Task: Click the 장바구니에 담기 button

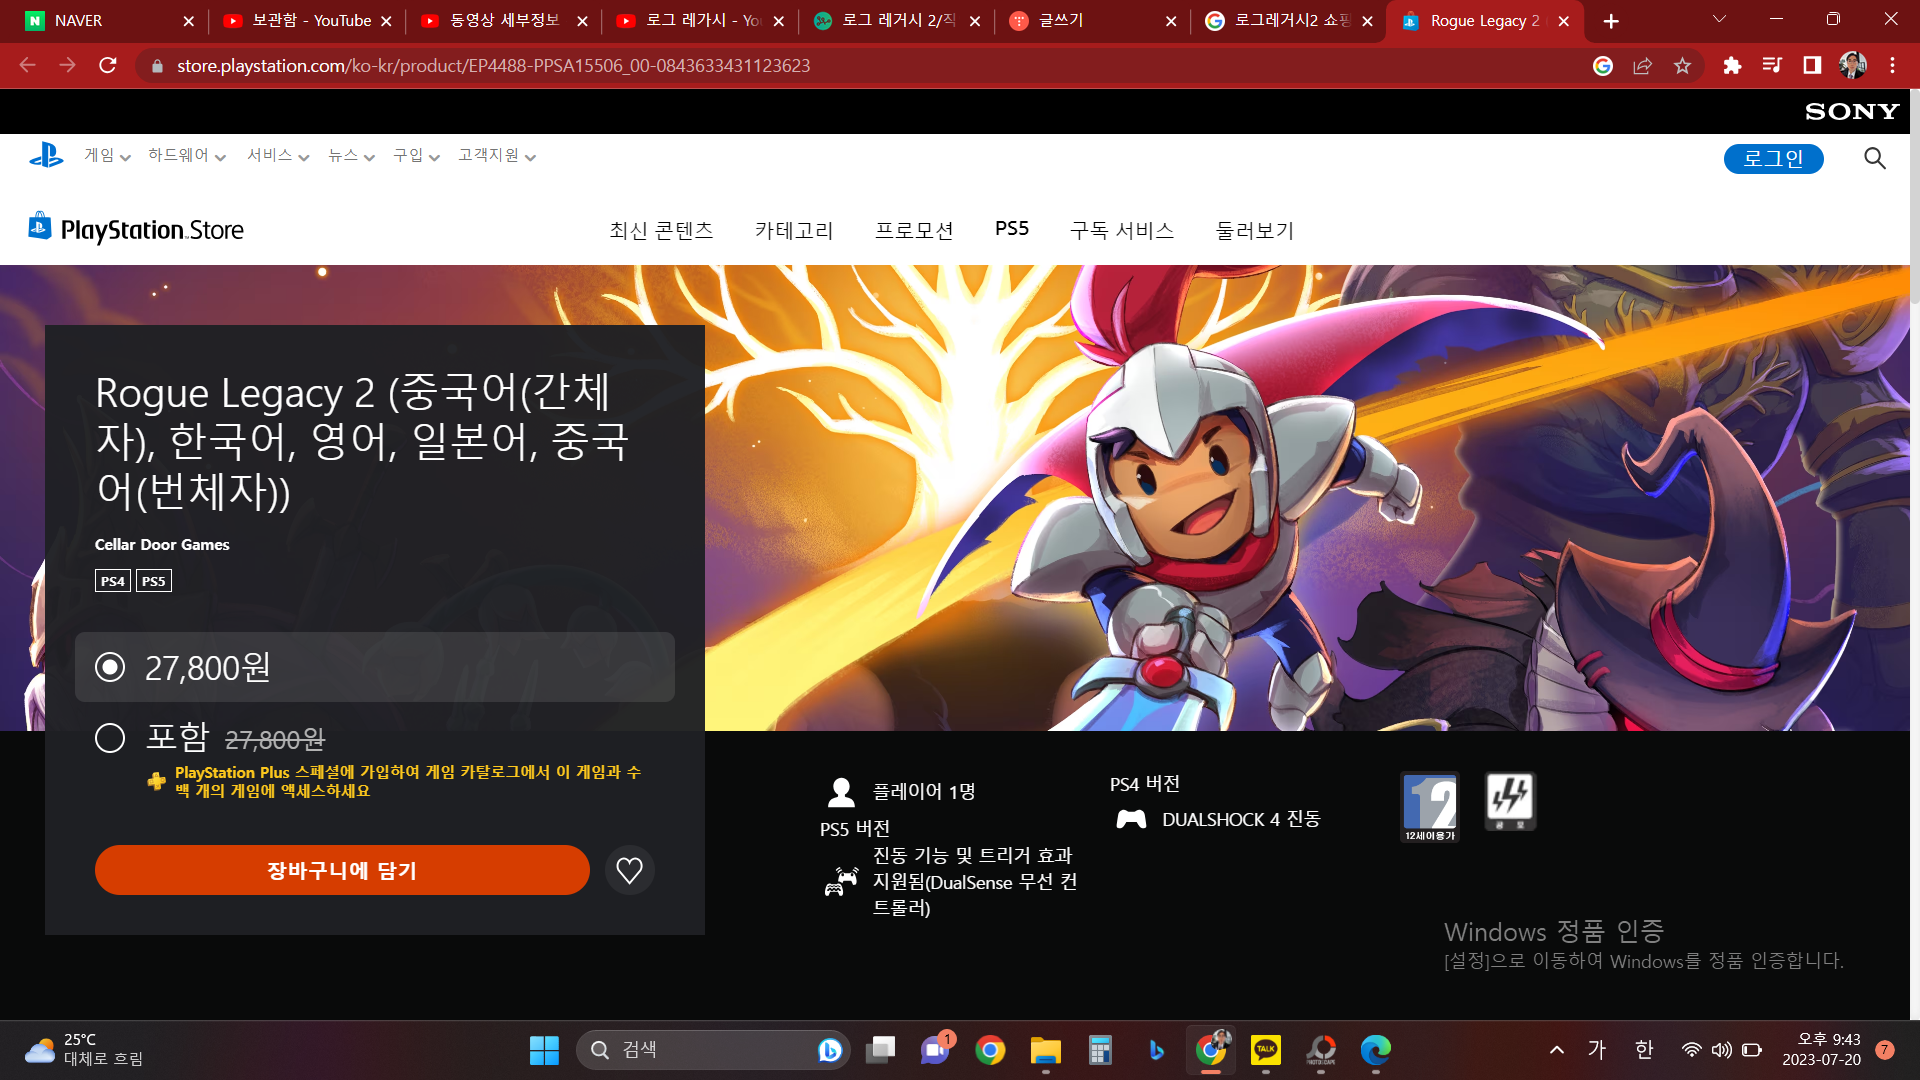Action: tap(342, 870)
